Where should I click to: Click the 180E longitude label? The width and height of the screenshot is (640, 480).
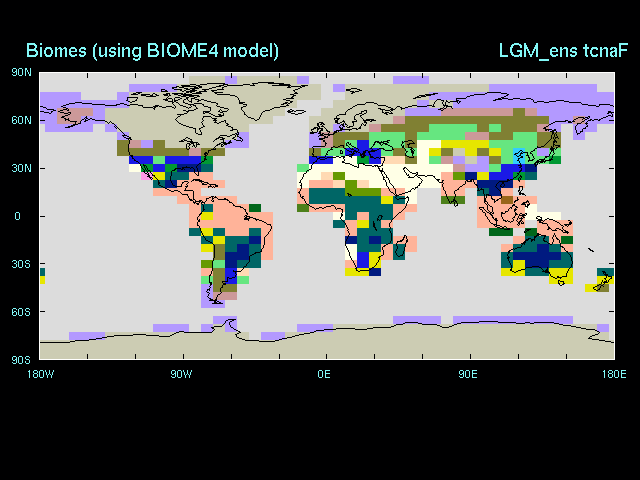[614, 374]
